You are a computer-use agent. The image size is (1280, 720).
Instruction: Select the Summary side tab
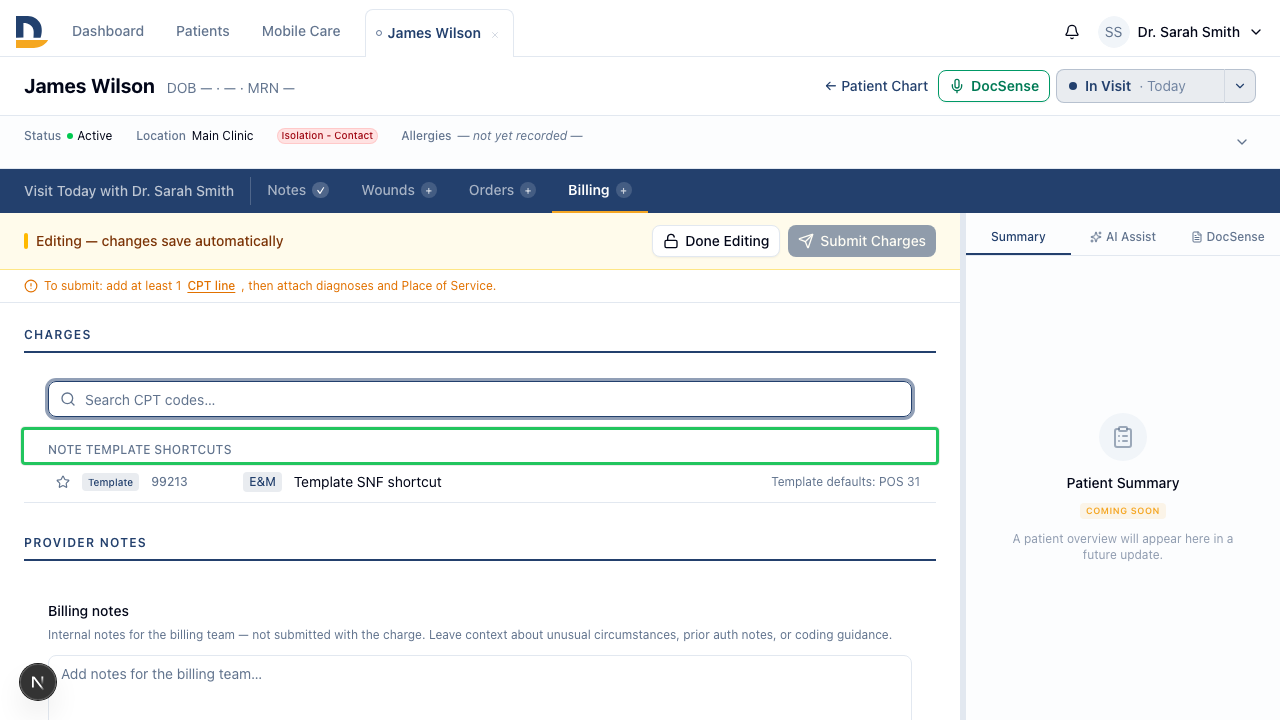1018,237
